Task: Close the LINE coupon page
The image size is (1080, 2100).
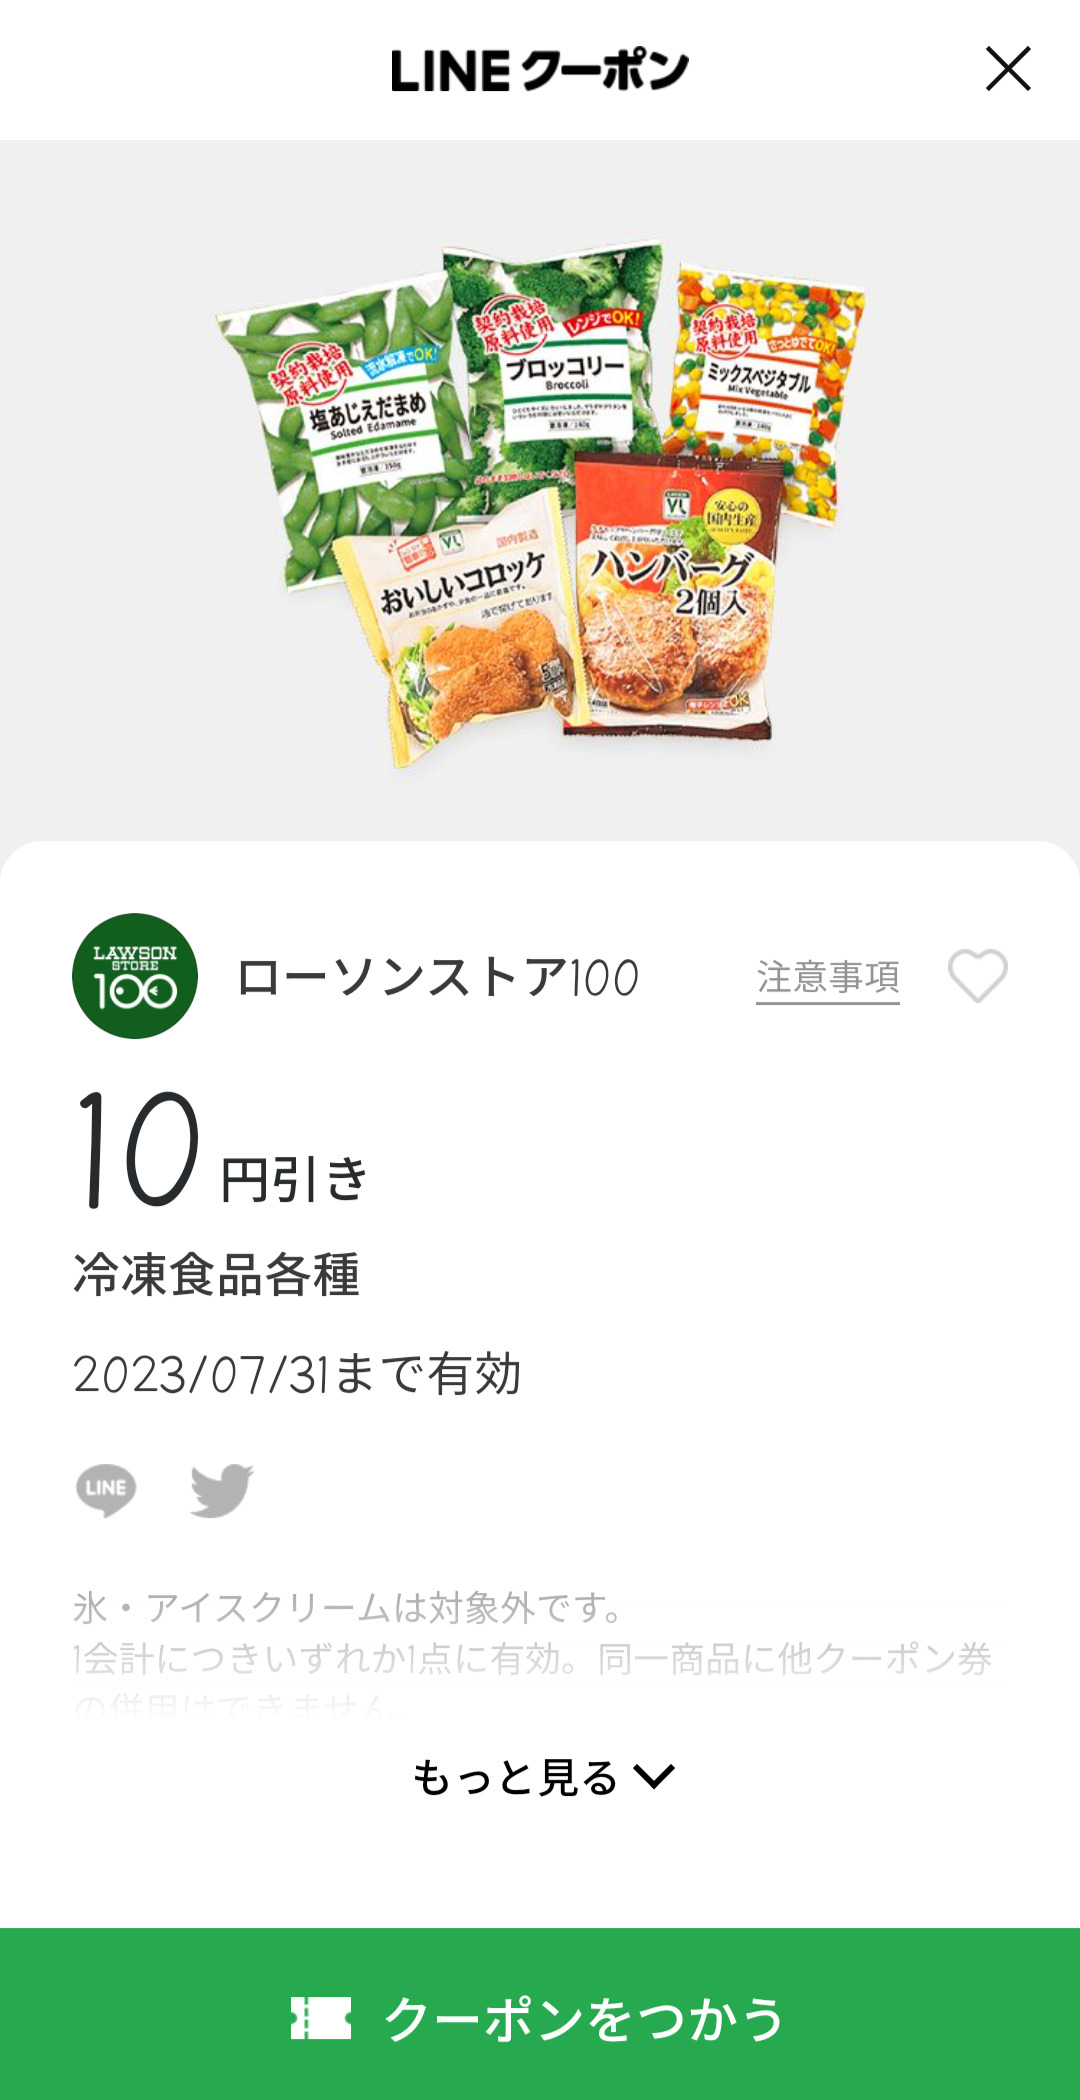Action: click(1007, 69)
